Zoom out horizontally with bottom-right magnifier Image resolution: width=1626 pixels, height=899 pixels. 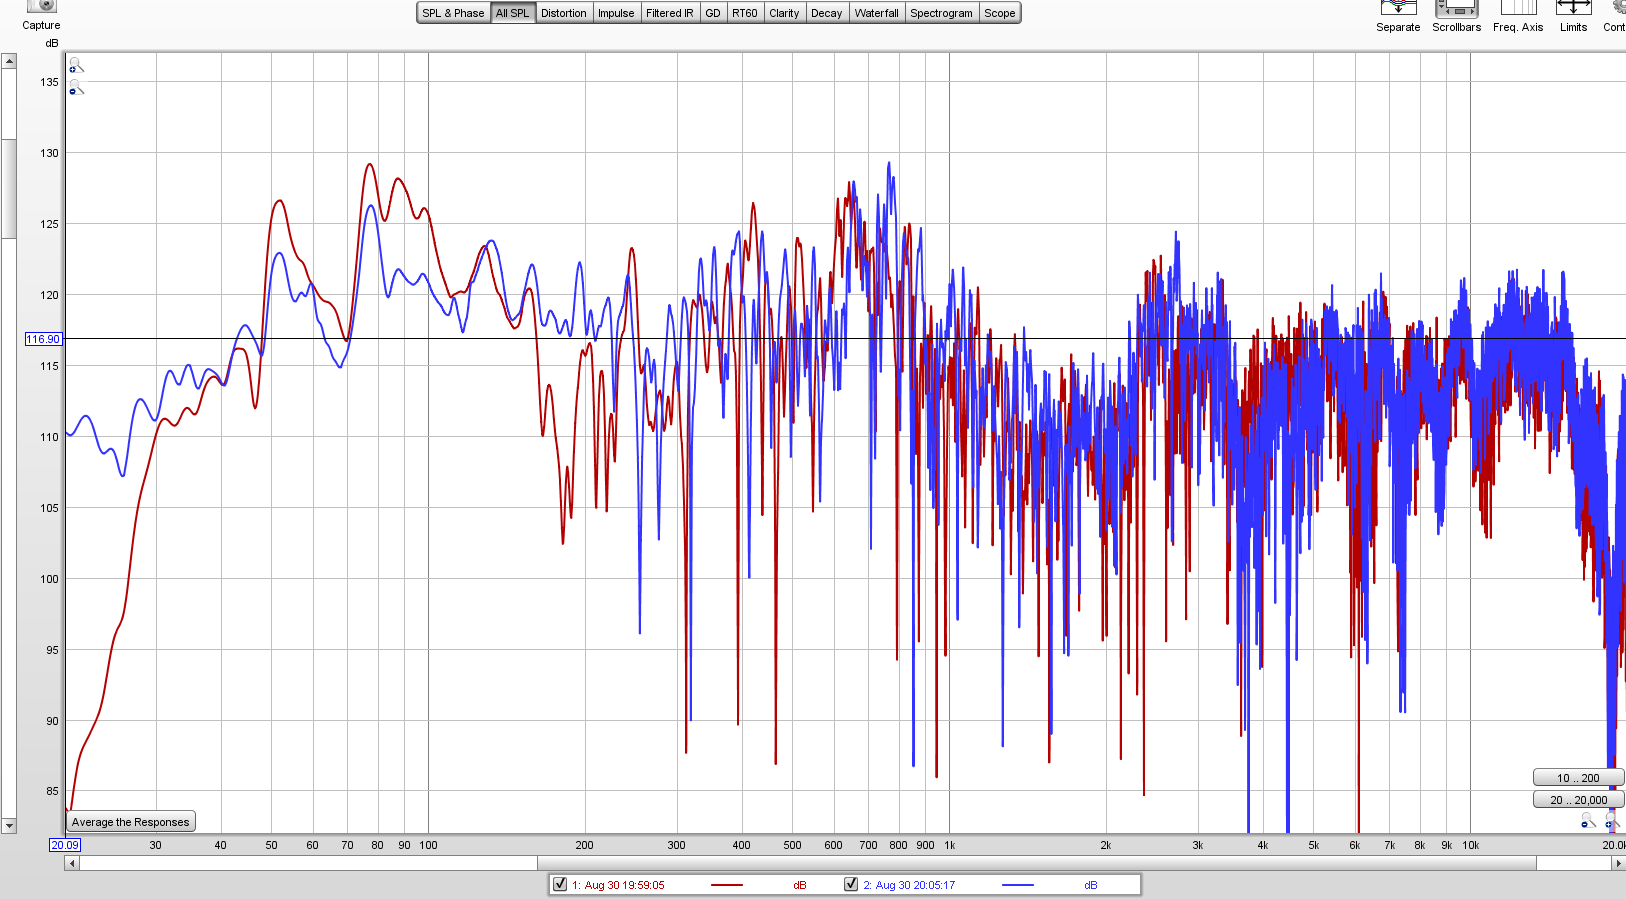point(1587,821)
